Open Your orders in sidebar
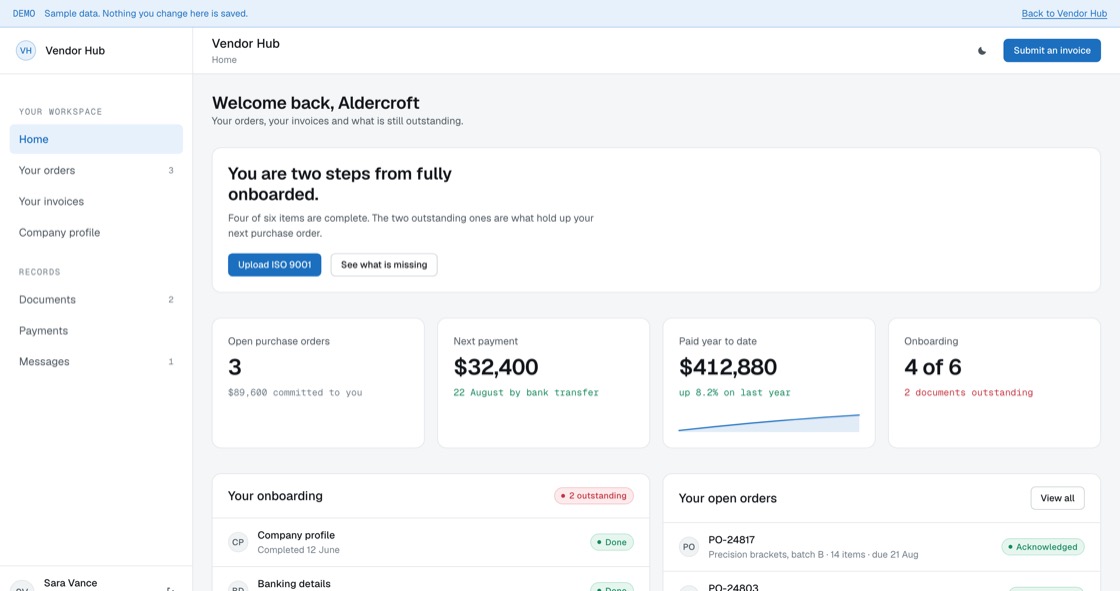1120x591 pixels. pos(96,170)
